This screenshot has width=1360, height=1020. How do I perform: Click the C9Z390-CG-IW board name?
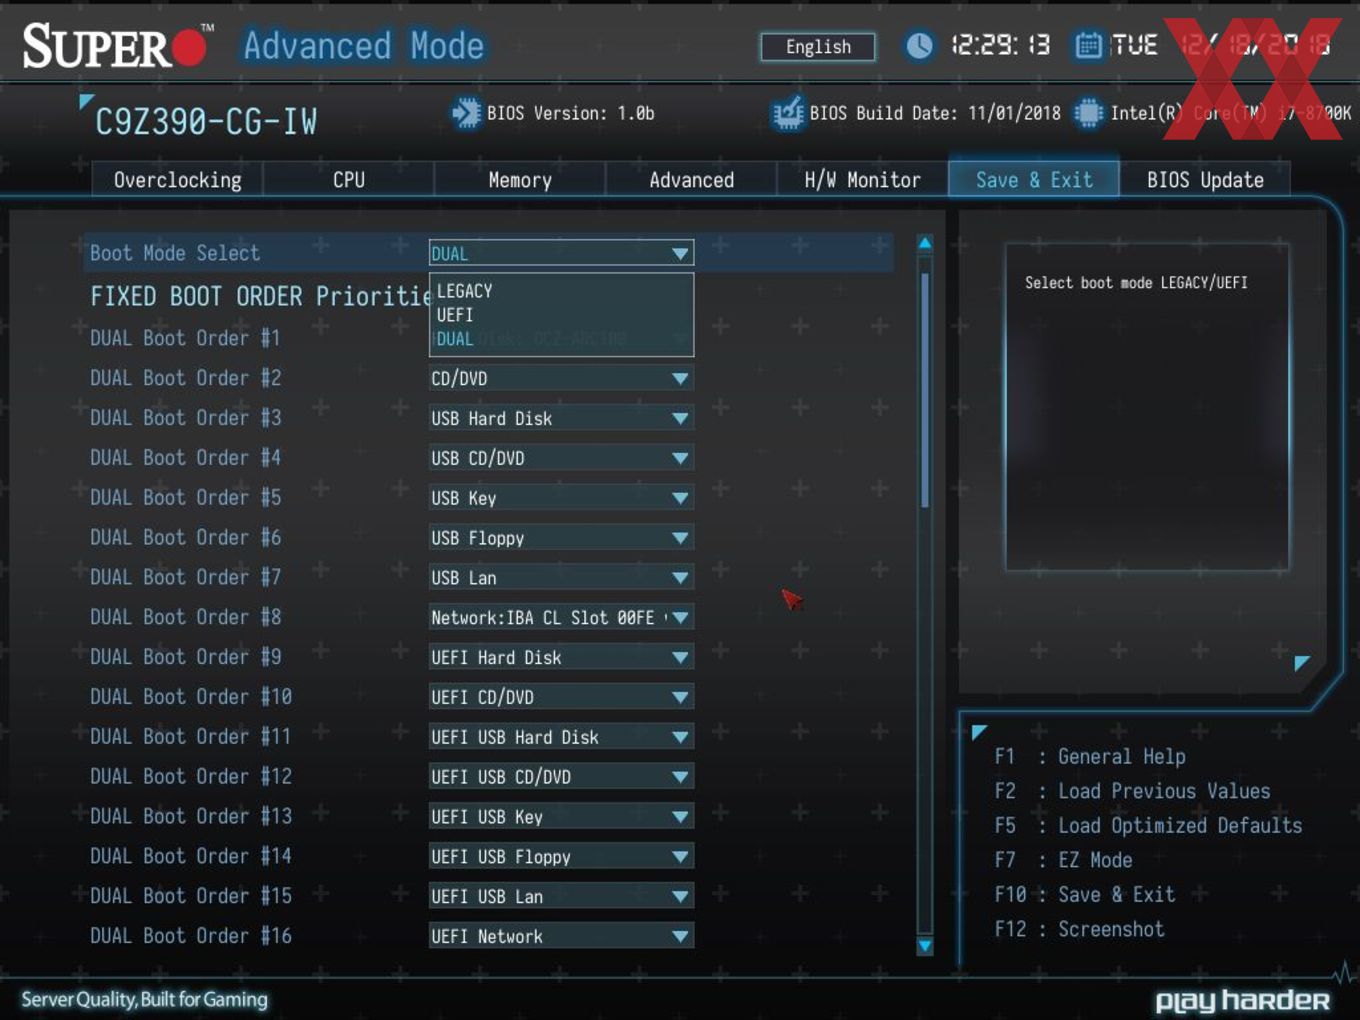pyautogui.click(x=205, y=122)
